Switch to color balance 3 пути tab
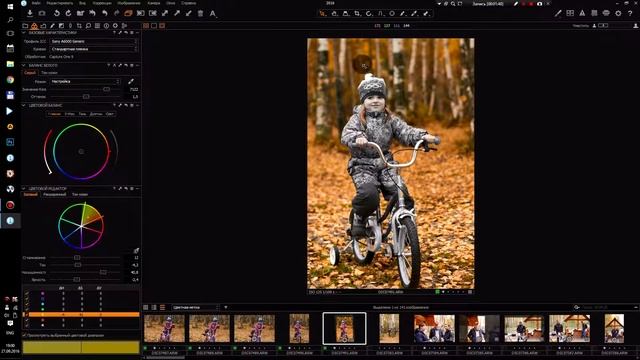The width and height of the screenshot is (640, 360). (x=70, y=114)
